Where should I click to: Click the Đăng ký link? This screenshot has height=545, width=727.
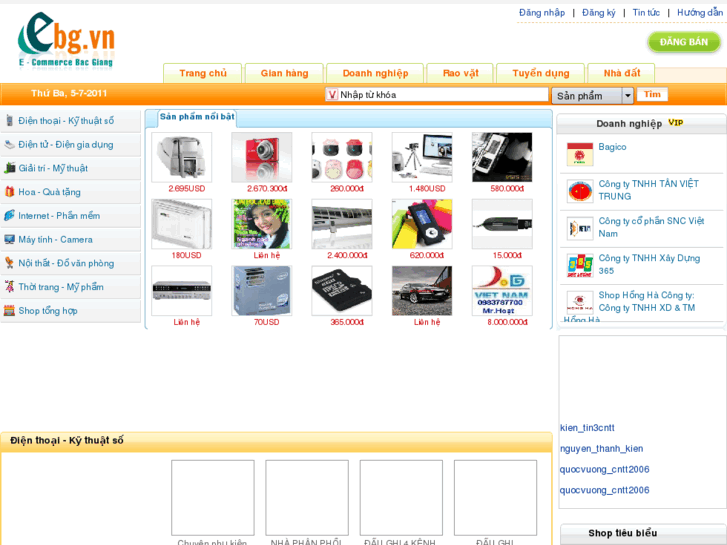pyautogui.click(x=599, y=13)
